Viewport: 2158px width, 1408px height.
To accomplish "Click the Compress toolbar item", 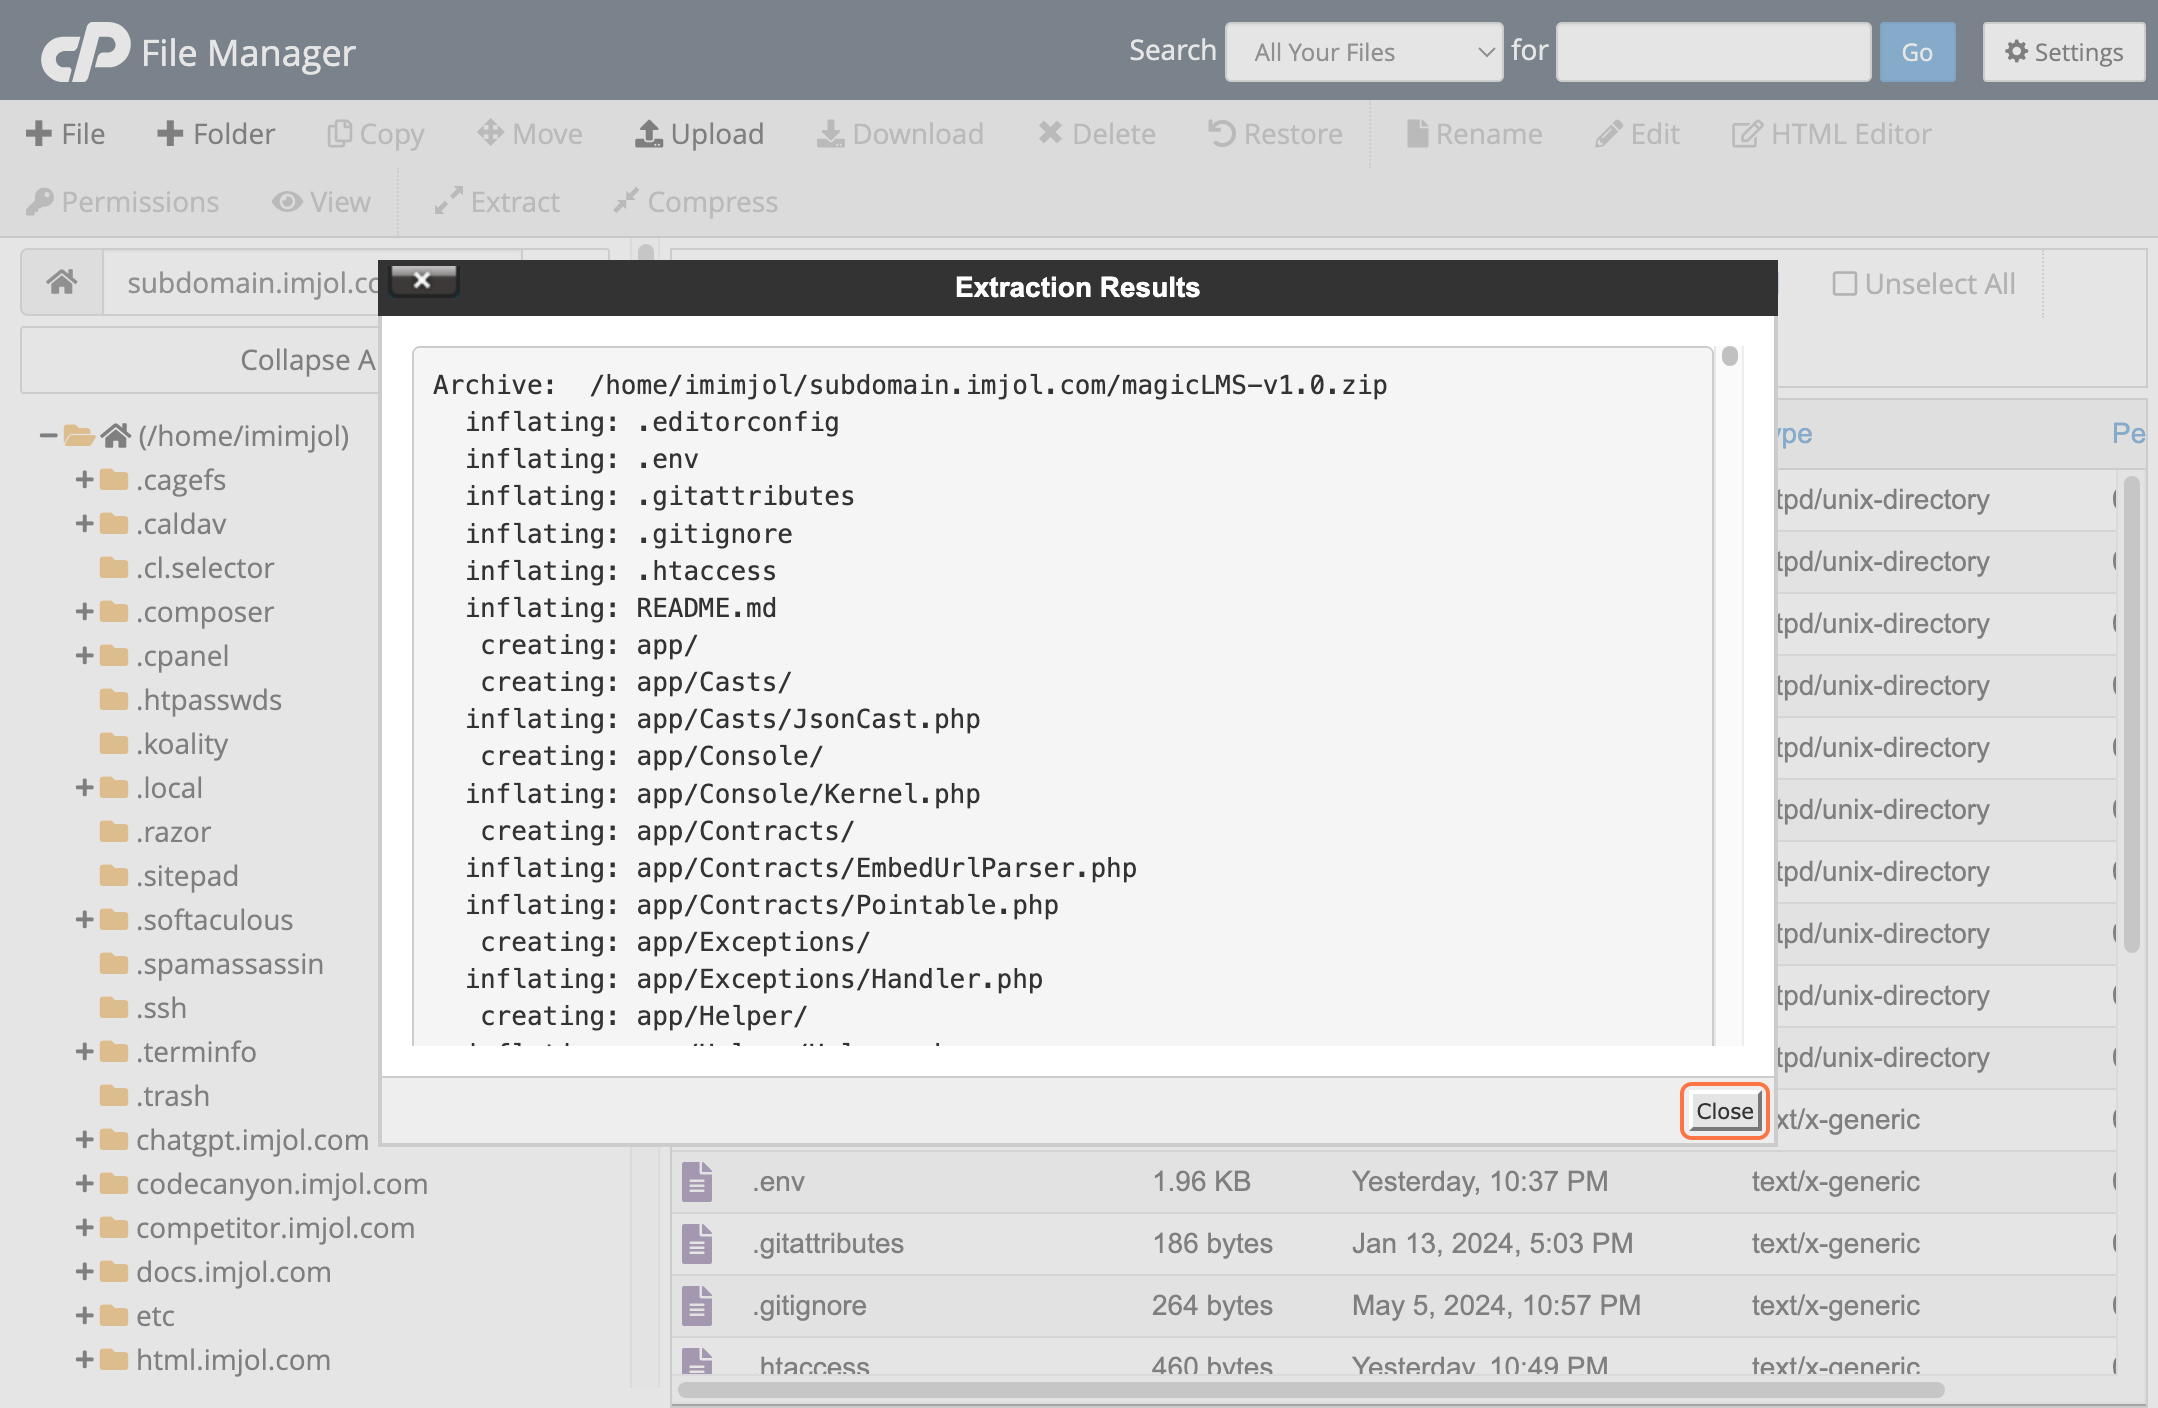I will (696, 202).
